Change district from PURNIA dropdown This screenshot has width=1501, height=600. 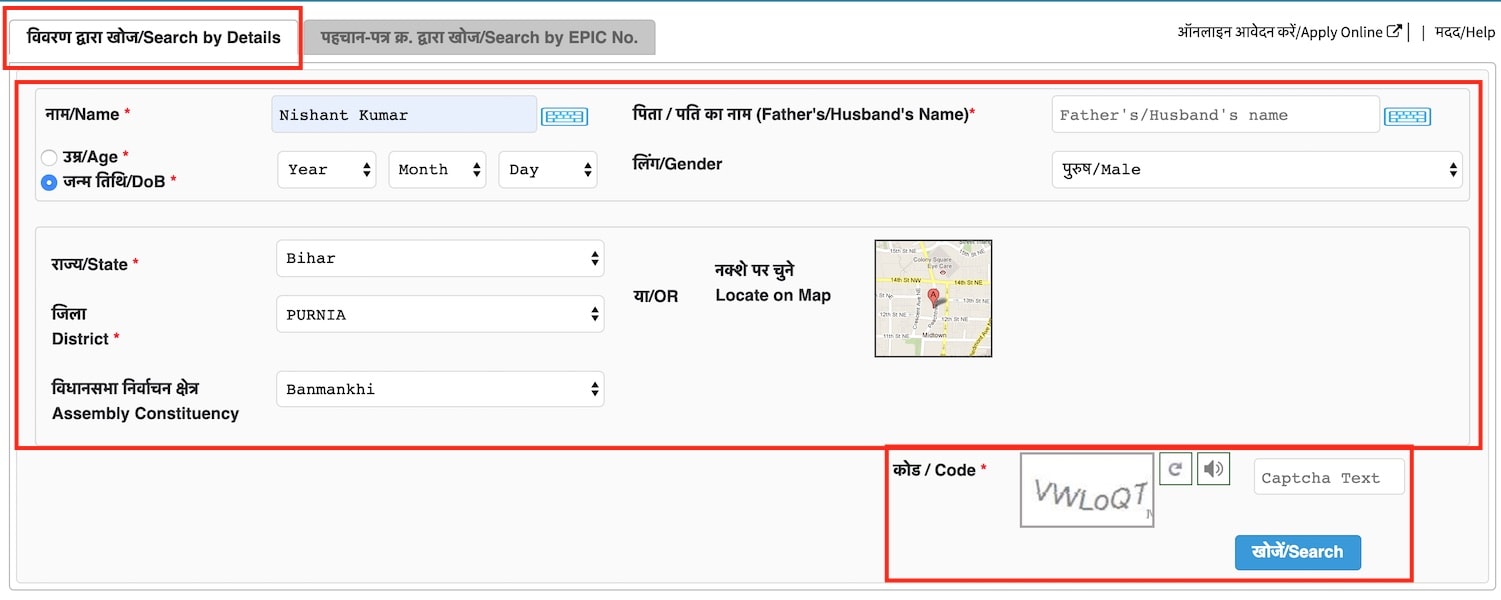[x=439, y=315]
